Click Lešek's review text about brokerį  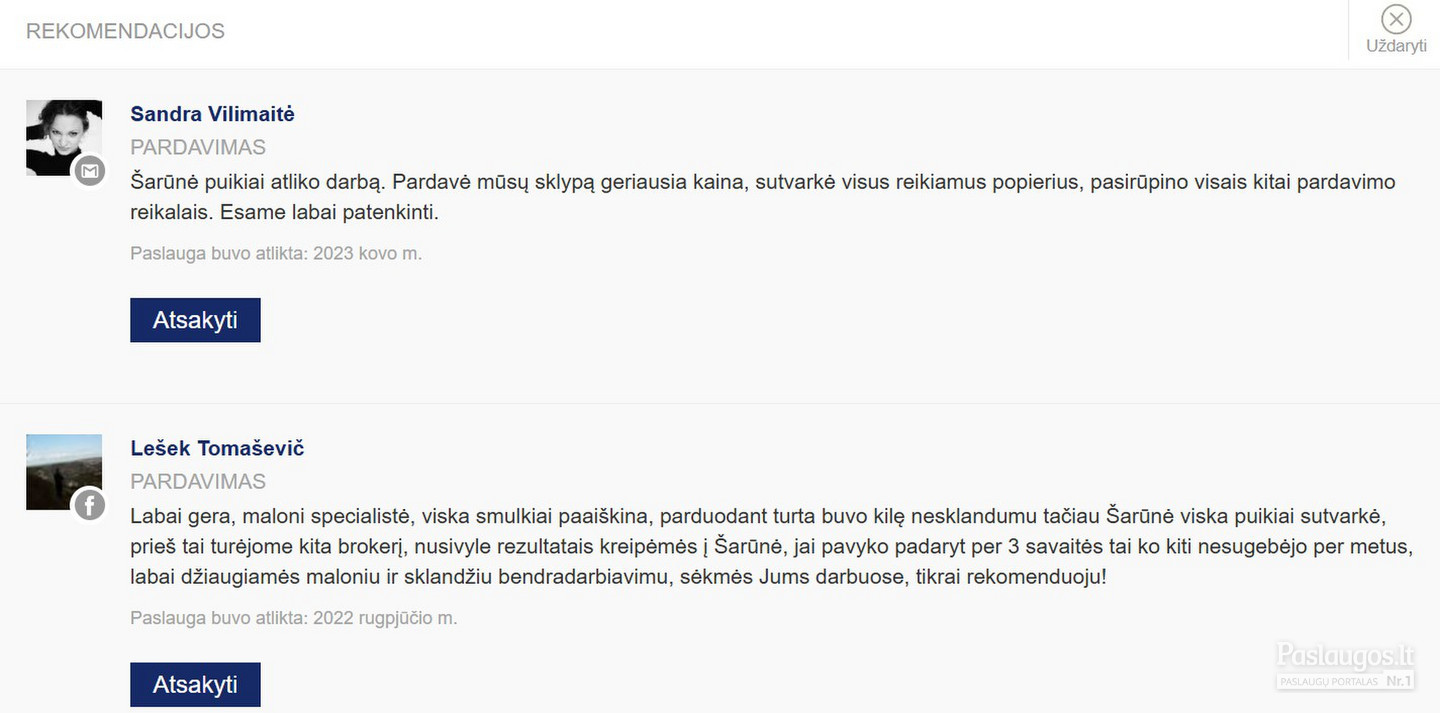771,547
